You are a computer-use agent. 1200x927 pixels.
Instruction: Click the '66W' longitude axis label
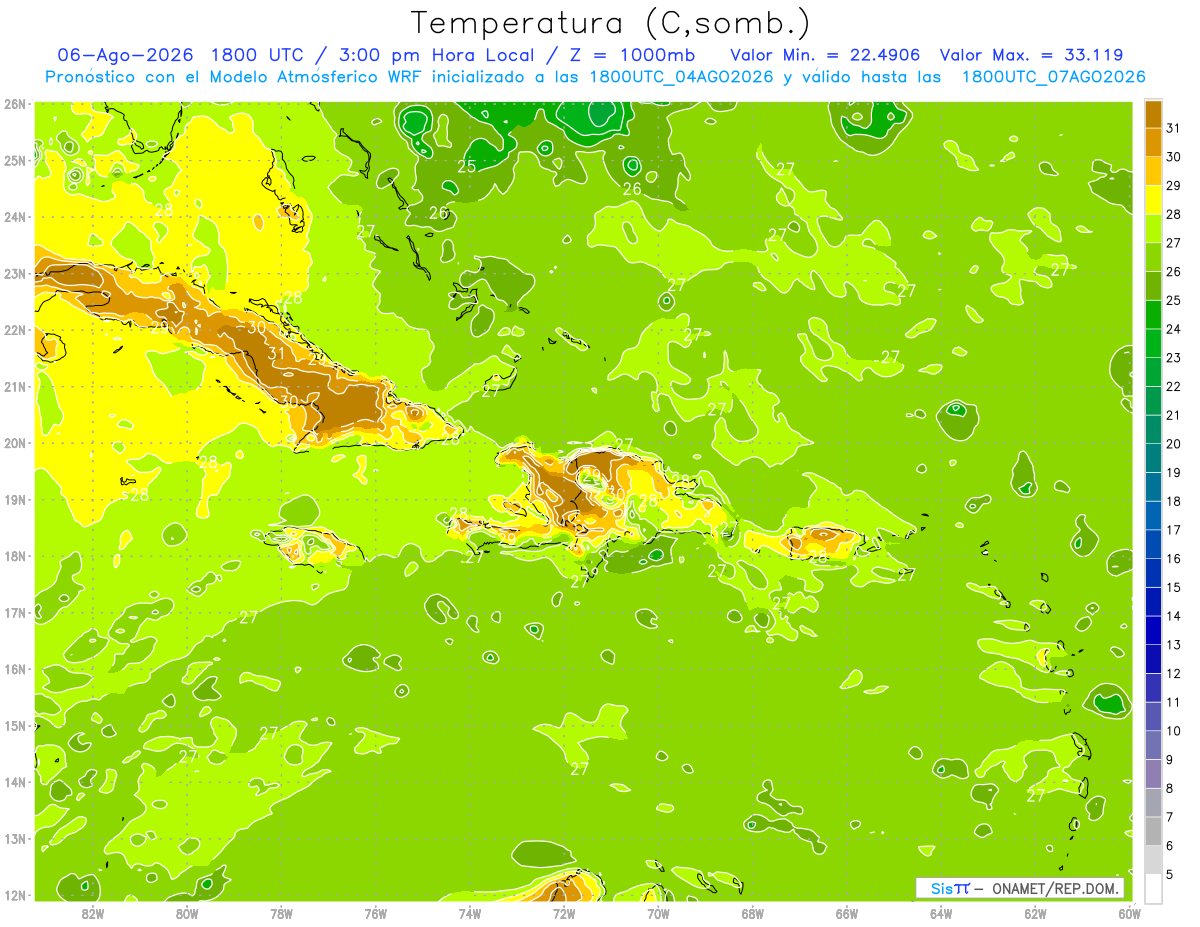pos(847,913)
